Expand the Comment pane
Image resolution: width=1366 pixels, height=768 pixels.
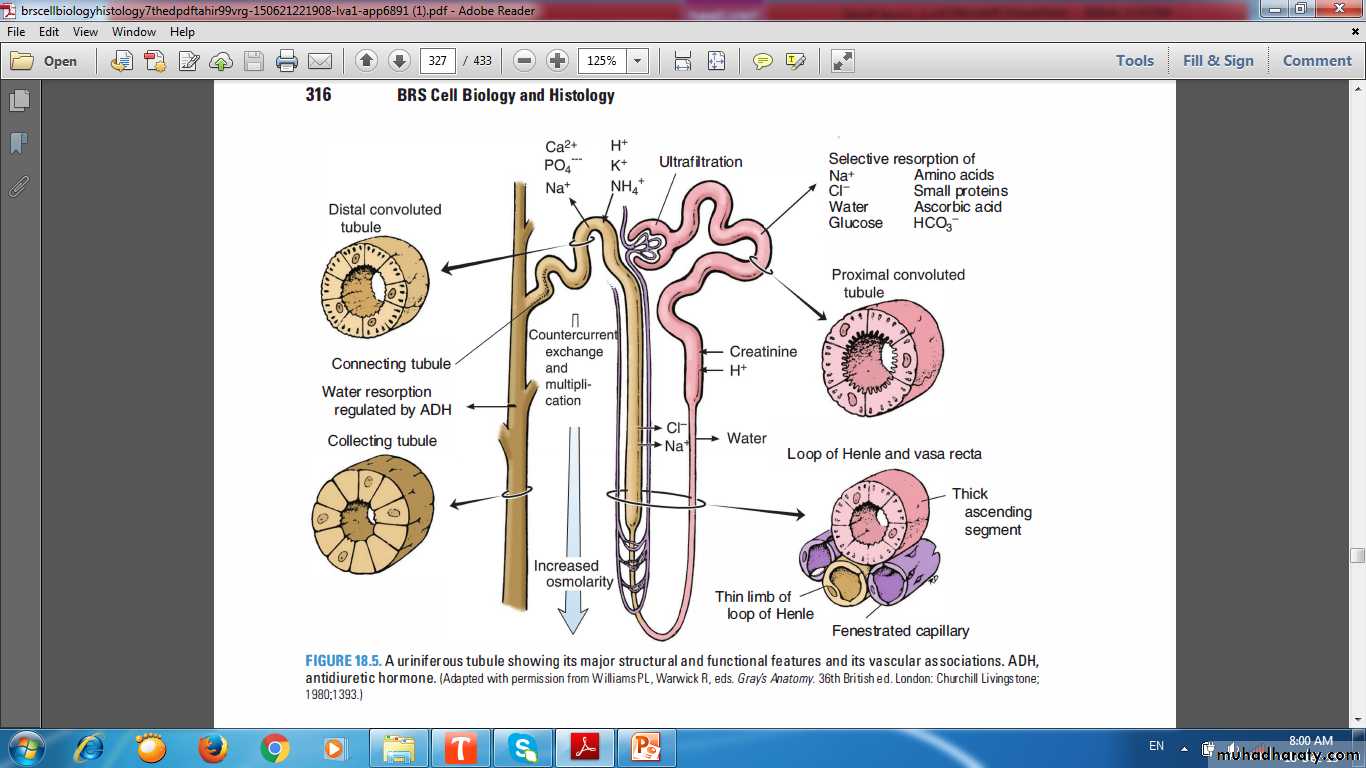click(x=1317, y=61)
